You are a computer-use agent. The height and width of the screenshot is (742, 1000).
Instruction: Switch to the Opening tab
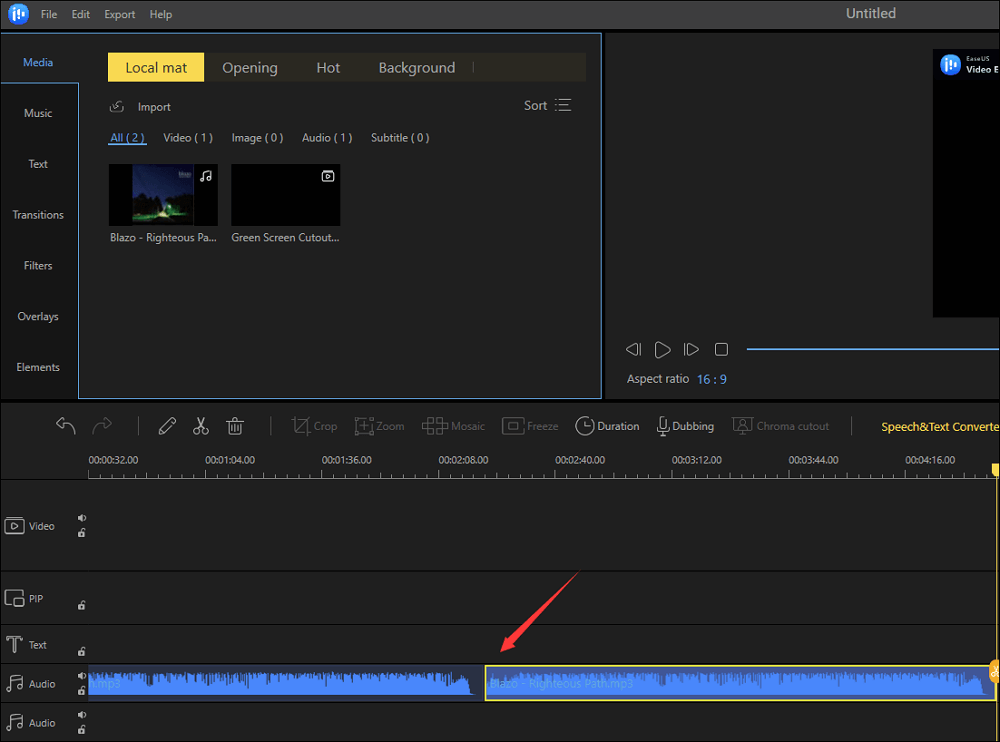point(250,68)
